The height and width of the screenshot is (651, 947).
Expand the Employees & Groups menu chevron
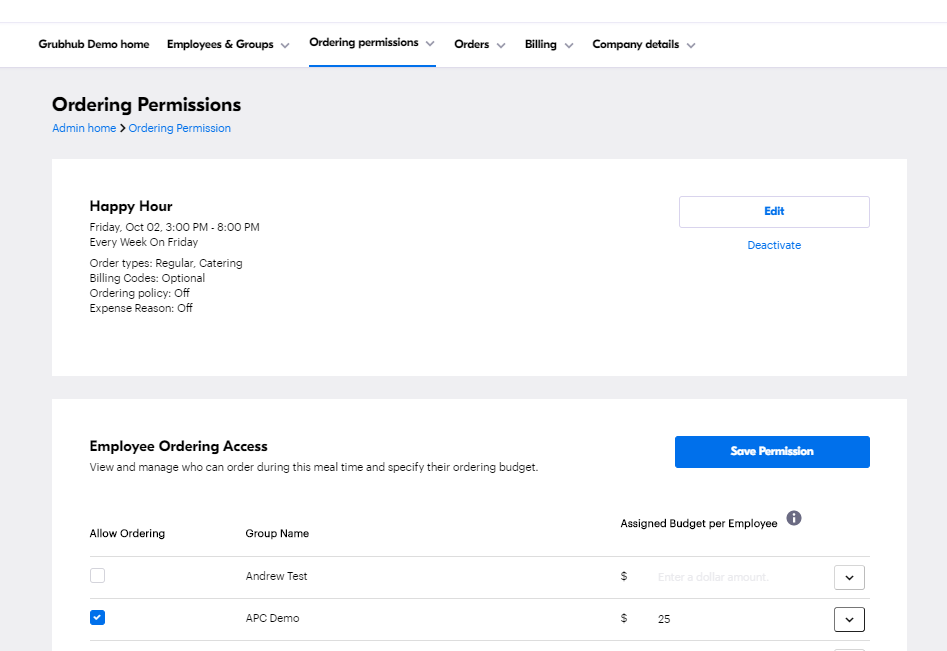point(285,45)
